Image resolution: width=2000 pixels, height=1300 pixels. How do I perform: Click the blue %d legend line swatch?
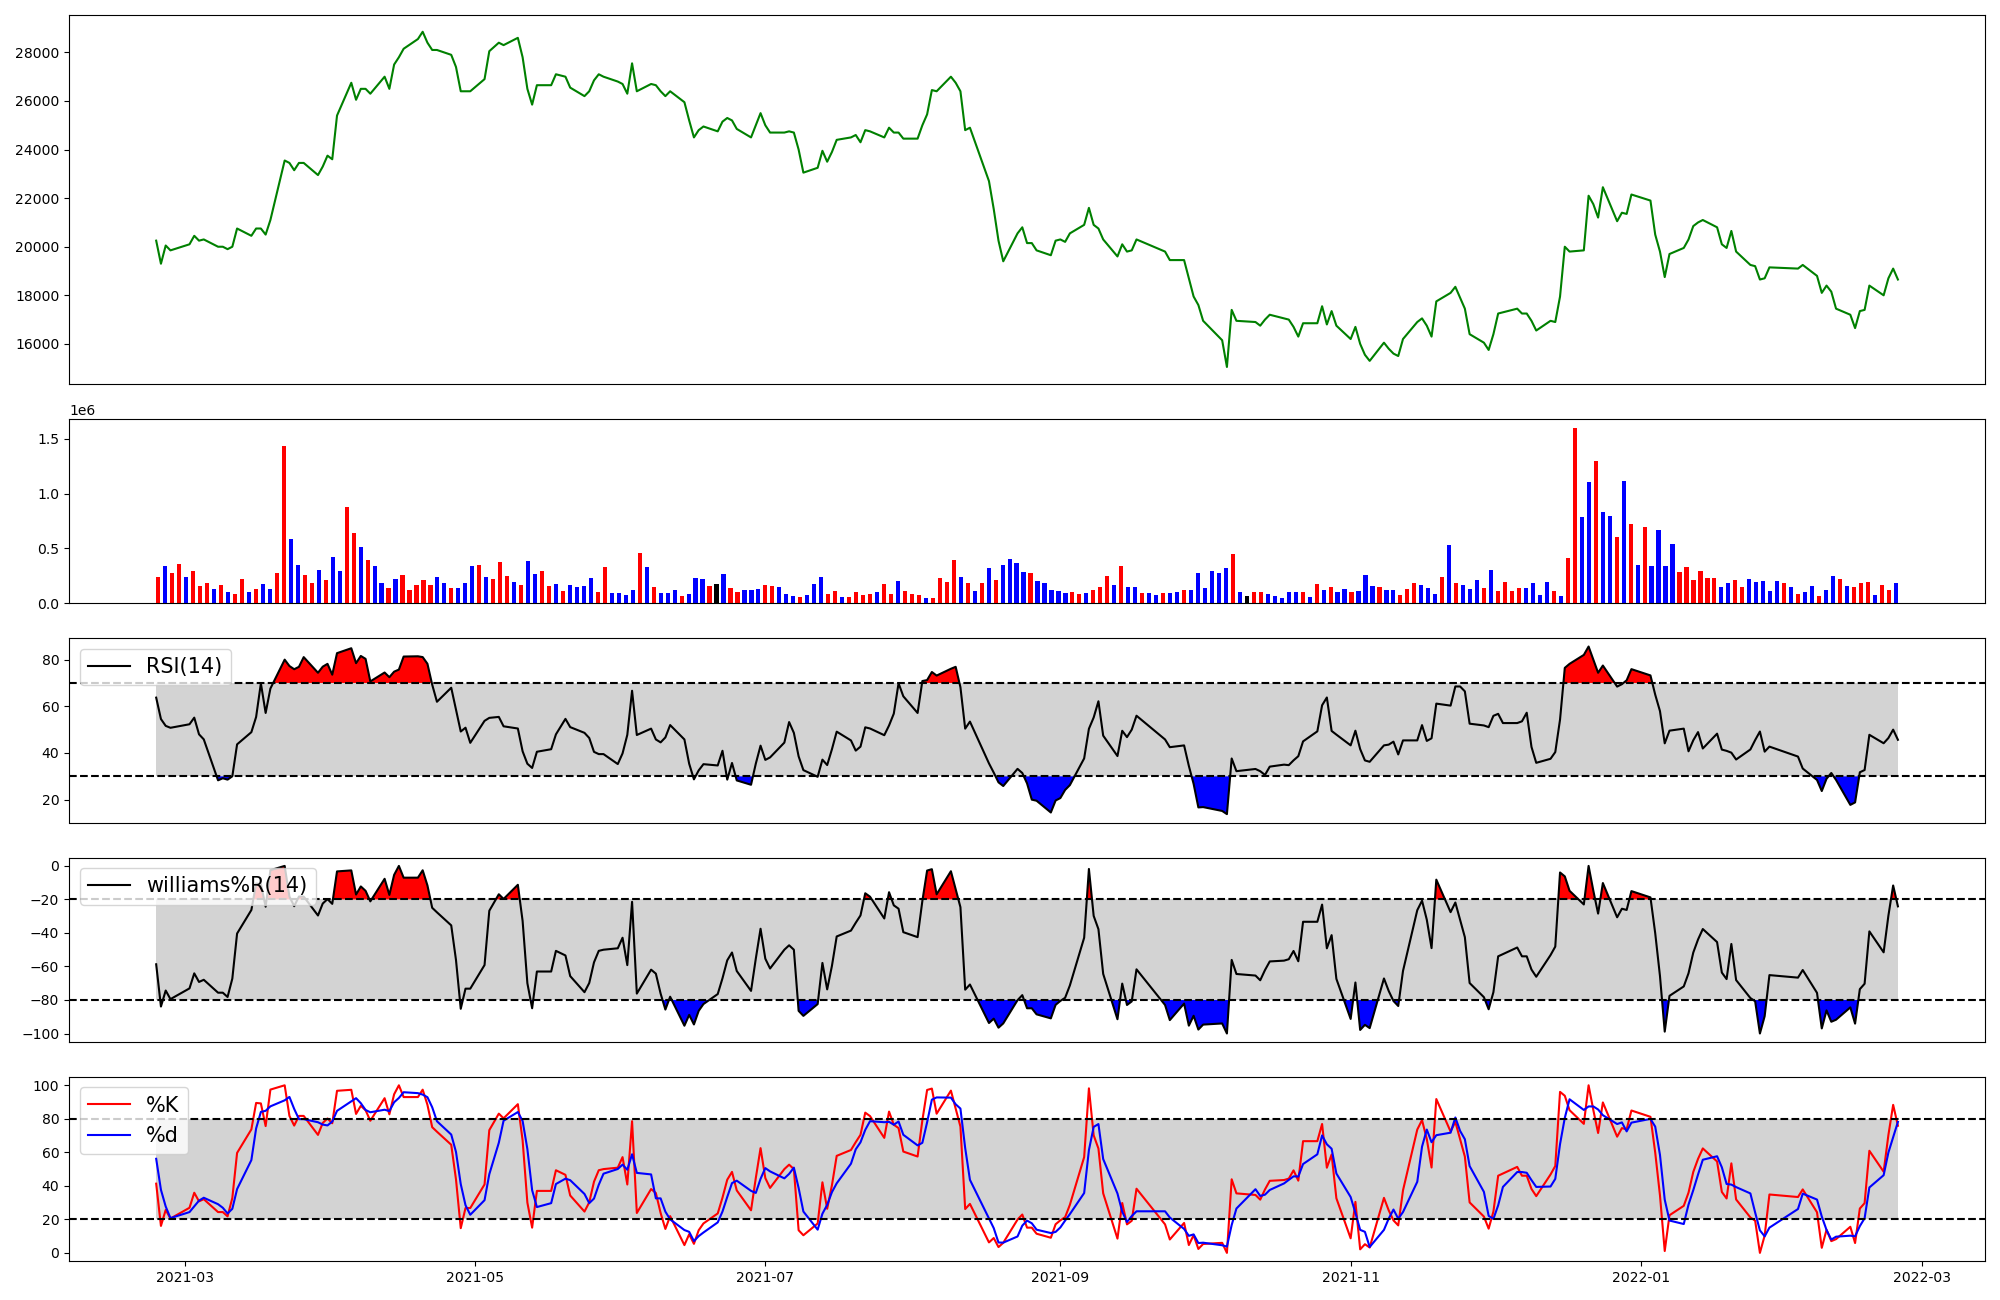tap(109, 1135)
